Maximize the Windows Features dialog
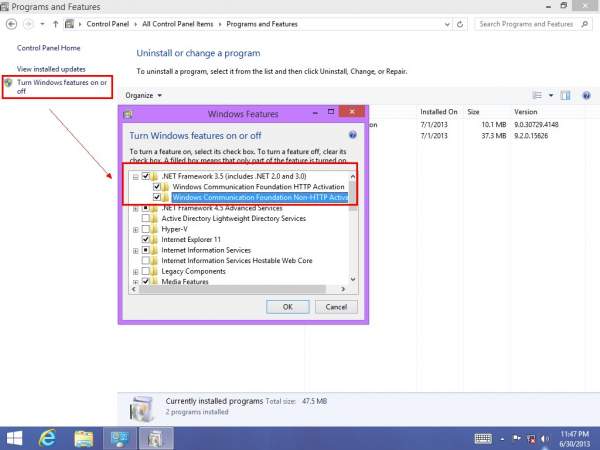This screenshot has height=450, width=600. pyautogui.click(x=331, y=112)
